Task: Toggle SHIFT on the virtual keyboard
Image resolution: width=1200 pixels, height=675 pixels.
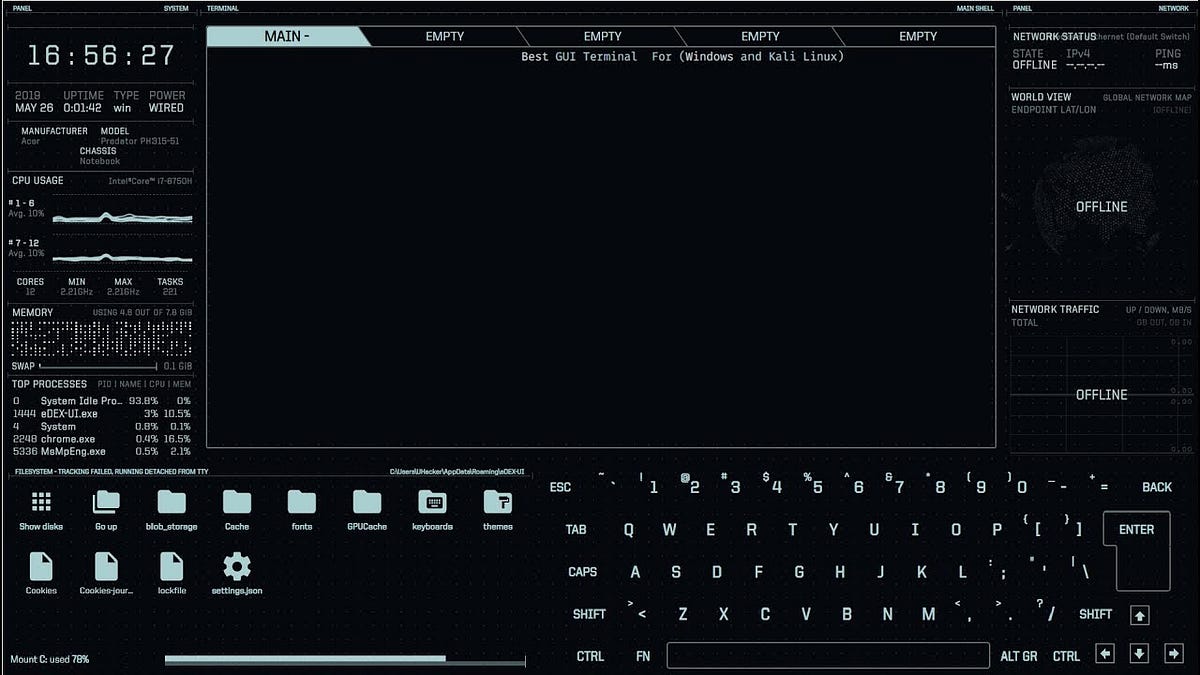Action: pos(589,613)
